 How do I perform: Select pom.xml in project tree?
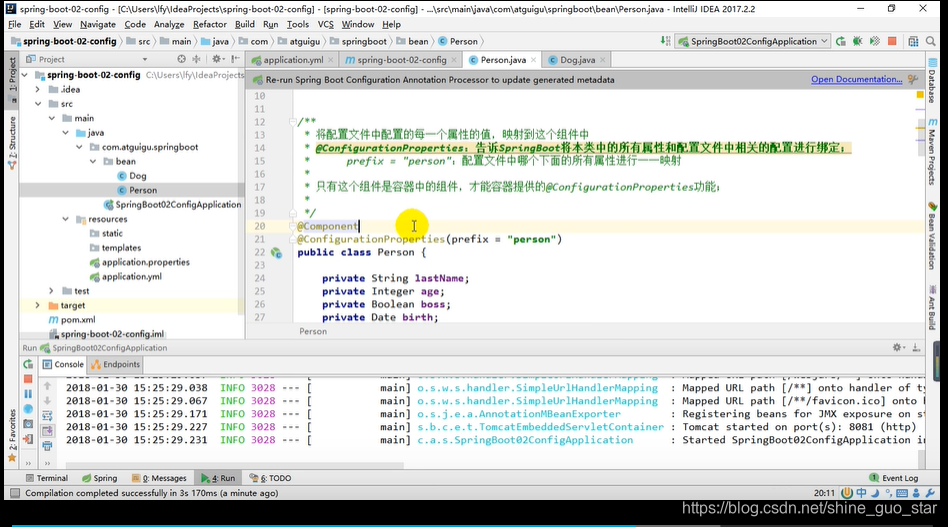tap(78, 320)
